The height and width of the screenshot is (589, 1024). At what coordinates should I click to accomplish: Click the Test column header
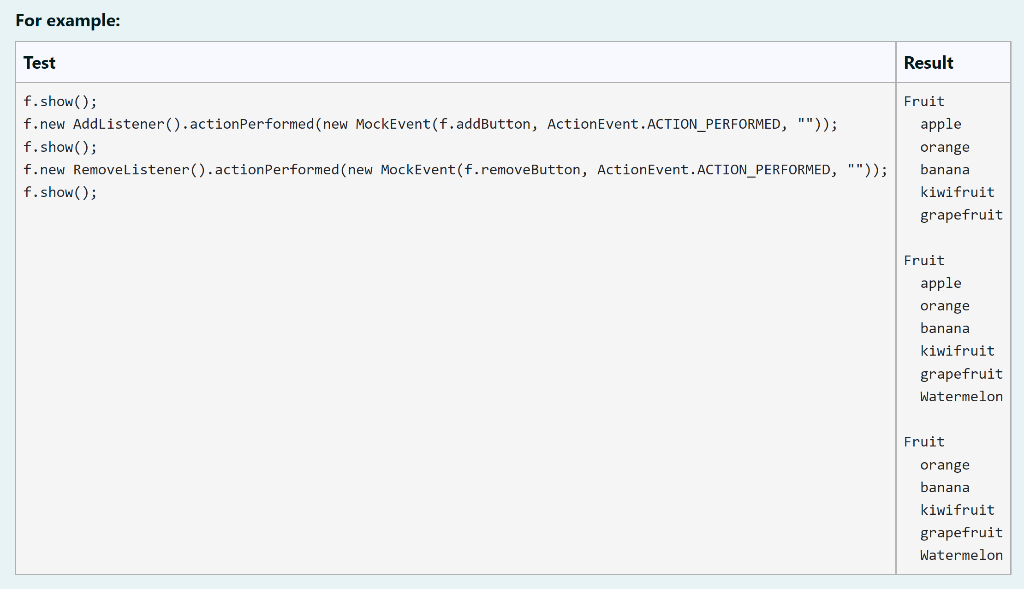(x=37, y=62)
